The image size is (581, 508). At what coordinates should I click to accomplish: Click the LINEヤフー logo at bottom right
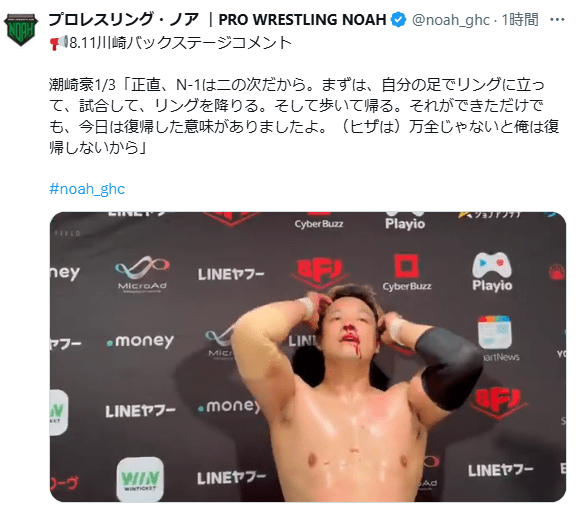[x=500, y=471]
